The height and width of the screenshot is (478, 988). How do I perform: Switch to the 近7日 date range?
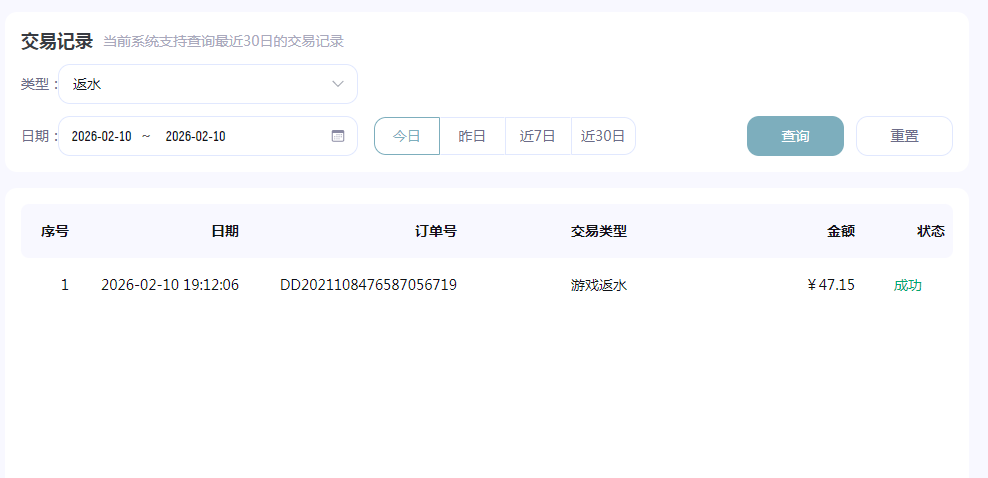[538, 136]
